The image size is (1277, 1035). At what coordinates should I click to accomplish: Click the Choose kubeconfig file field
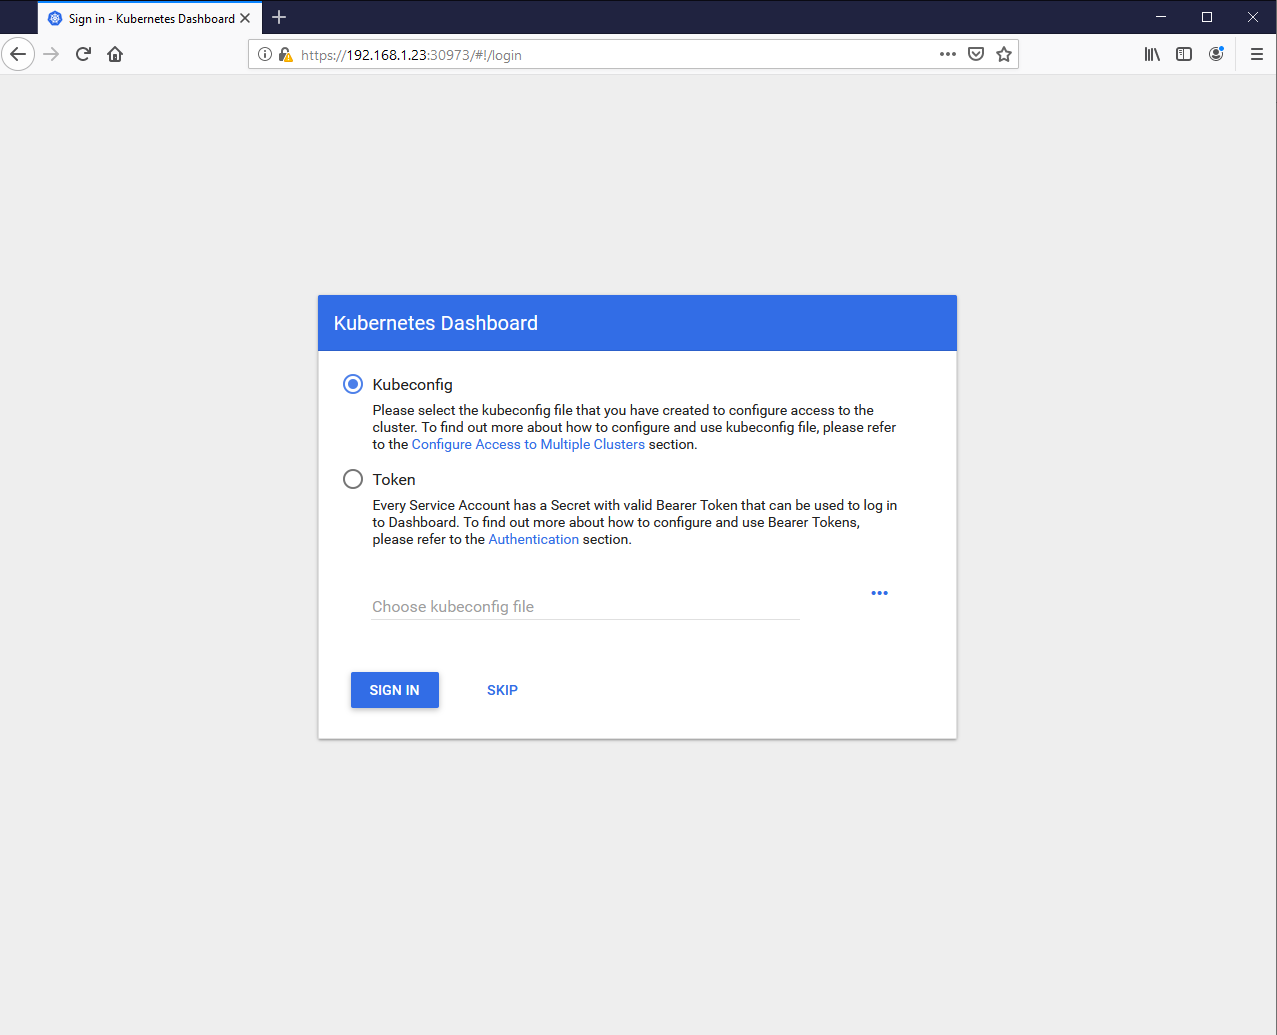(585, 606)
